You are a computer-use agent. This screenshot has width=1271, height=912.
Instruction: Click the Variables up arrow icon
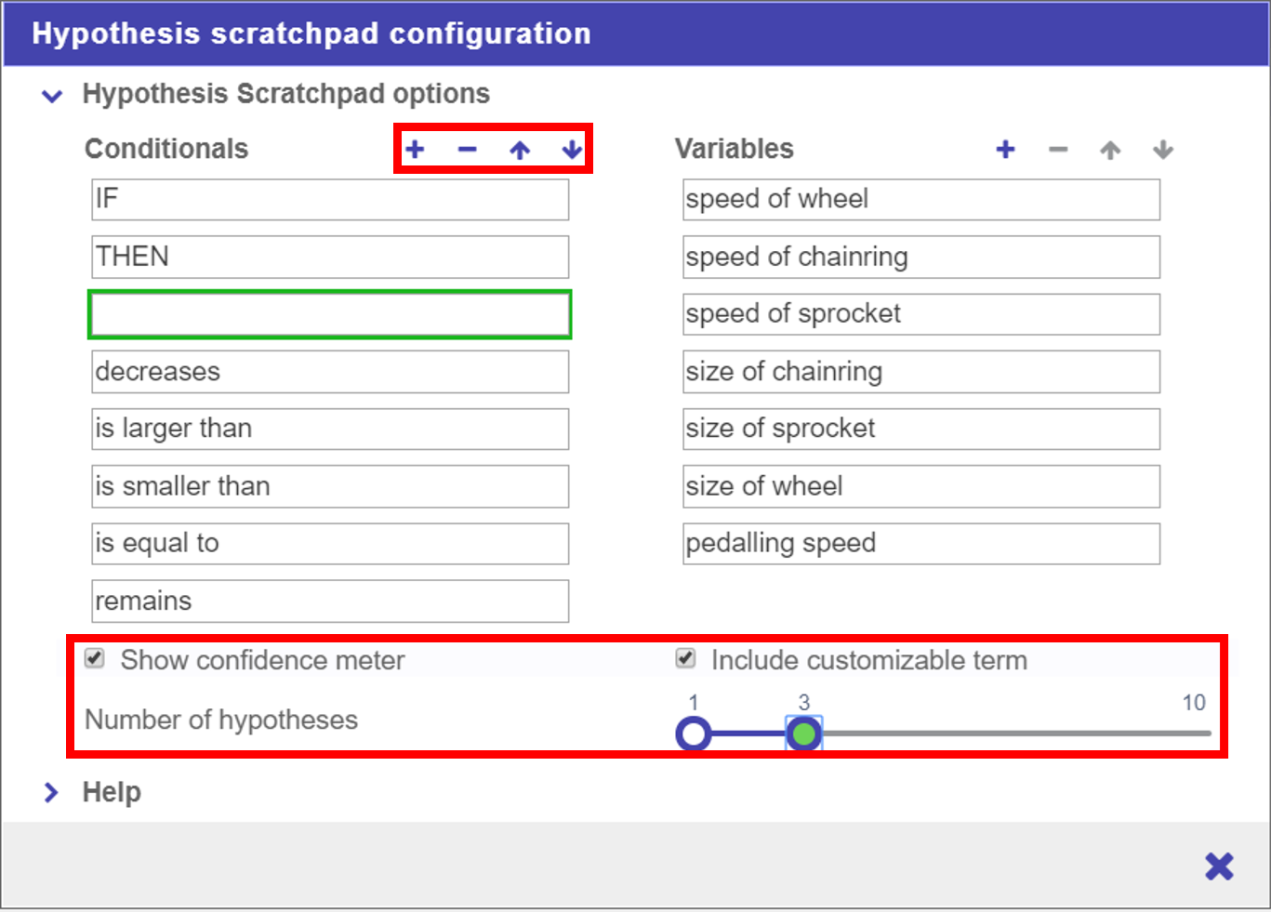[1110, 150]
